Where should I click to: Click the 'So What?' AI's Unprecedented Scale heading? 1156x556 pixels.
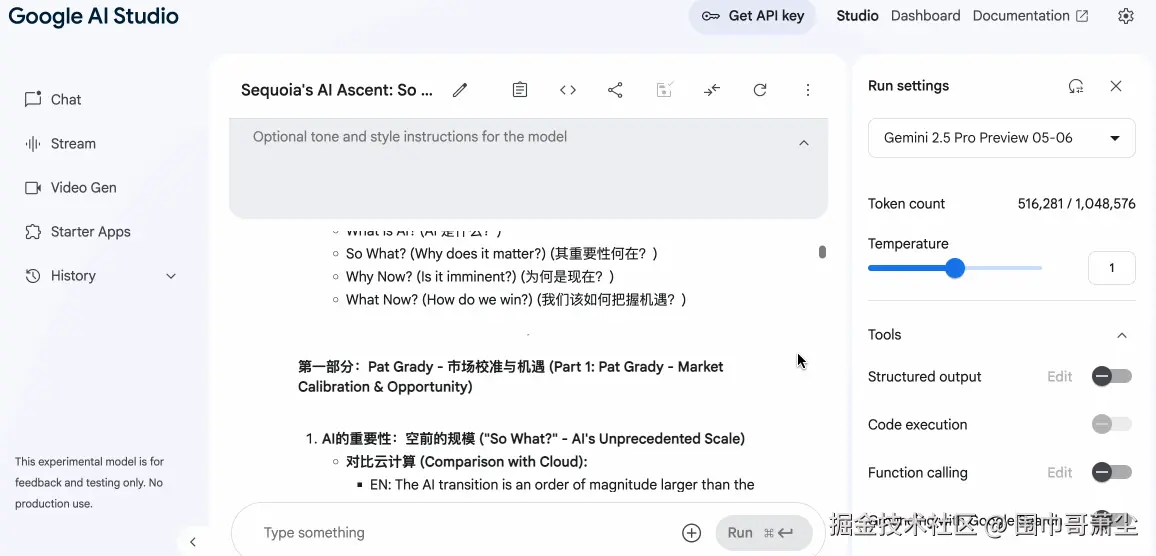534,439
